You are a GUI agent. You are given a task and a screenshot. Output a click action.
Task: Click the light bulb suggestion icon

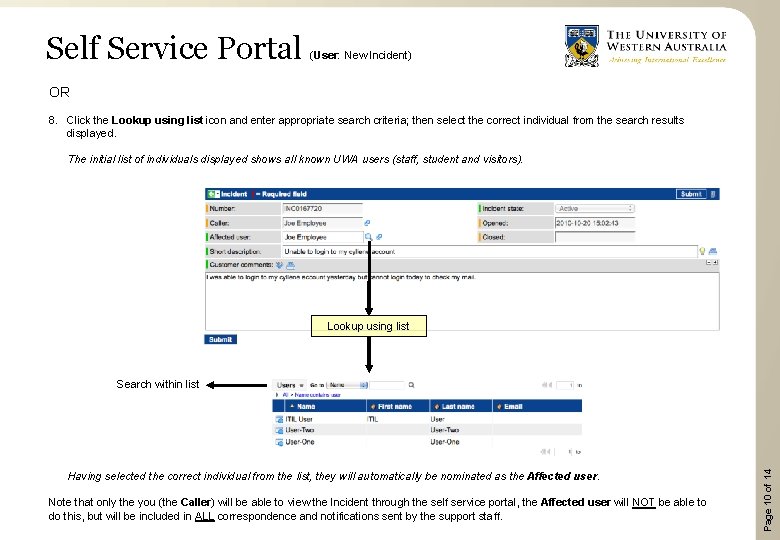point(702,251)
